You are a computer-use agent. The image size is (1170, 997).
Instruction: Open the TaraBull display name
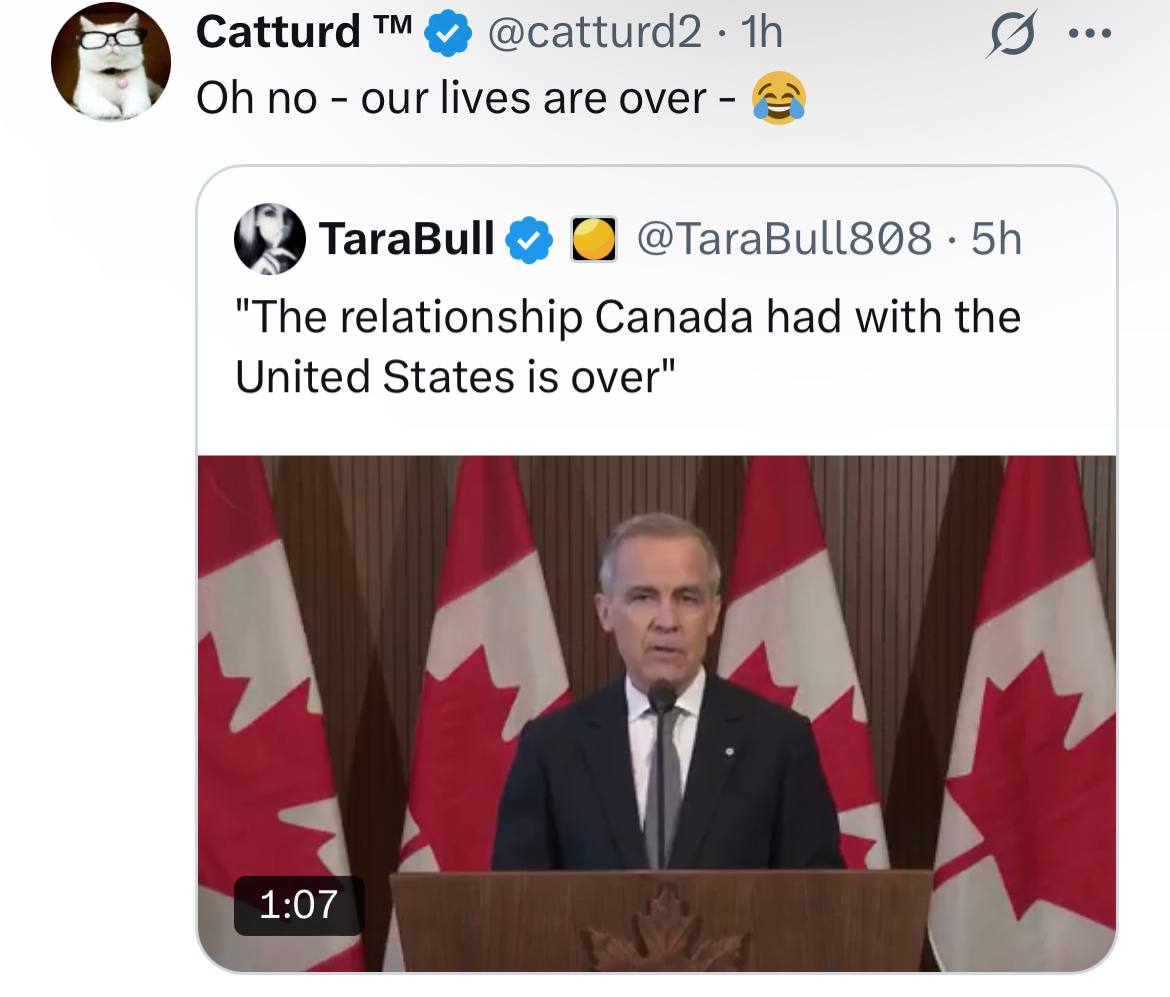(x=406, y=239)
